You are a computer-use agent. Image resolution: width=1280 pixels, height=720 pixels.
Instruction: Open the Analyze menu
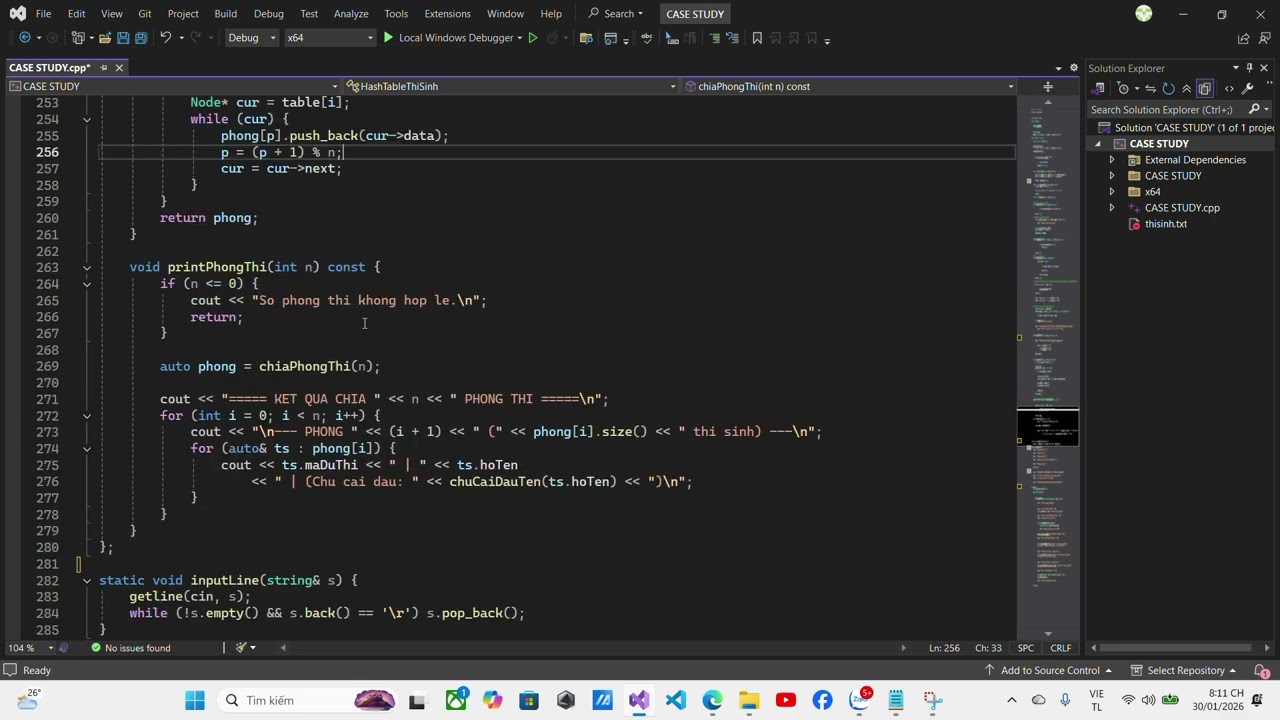[x=351, y=14]
